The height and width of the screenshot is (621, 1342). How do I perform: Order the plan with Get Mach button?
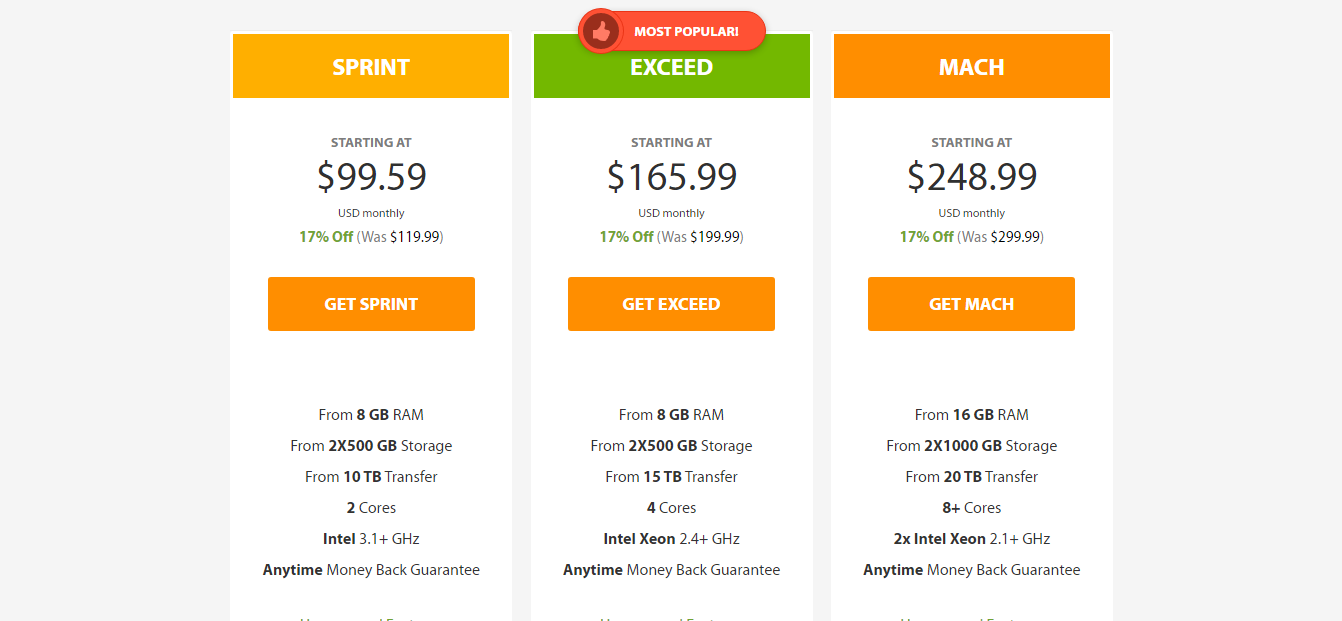click(971, 304)
